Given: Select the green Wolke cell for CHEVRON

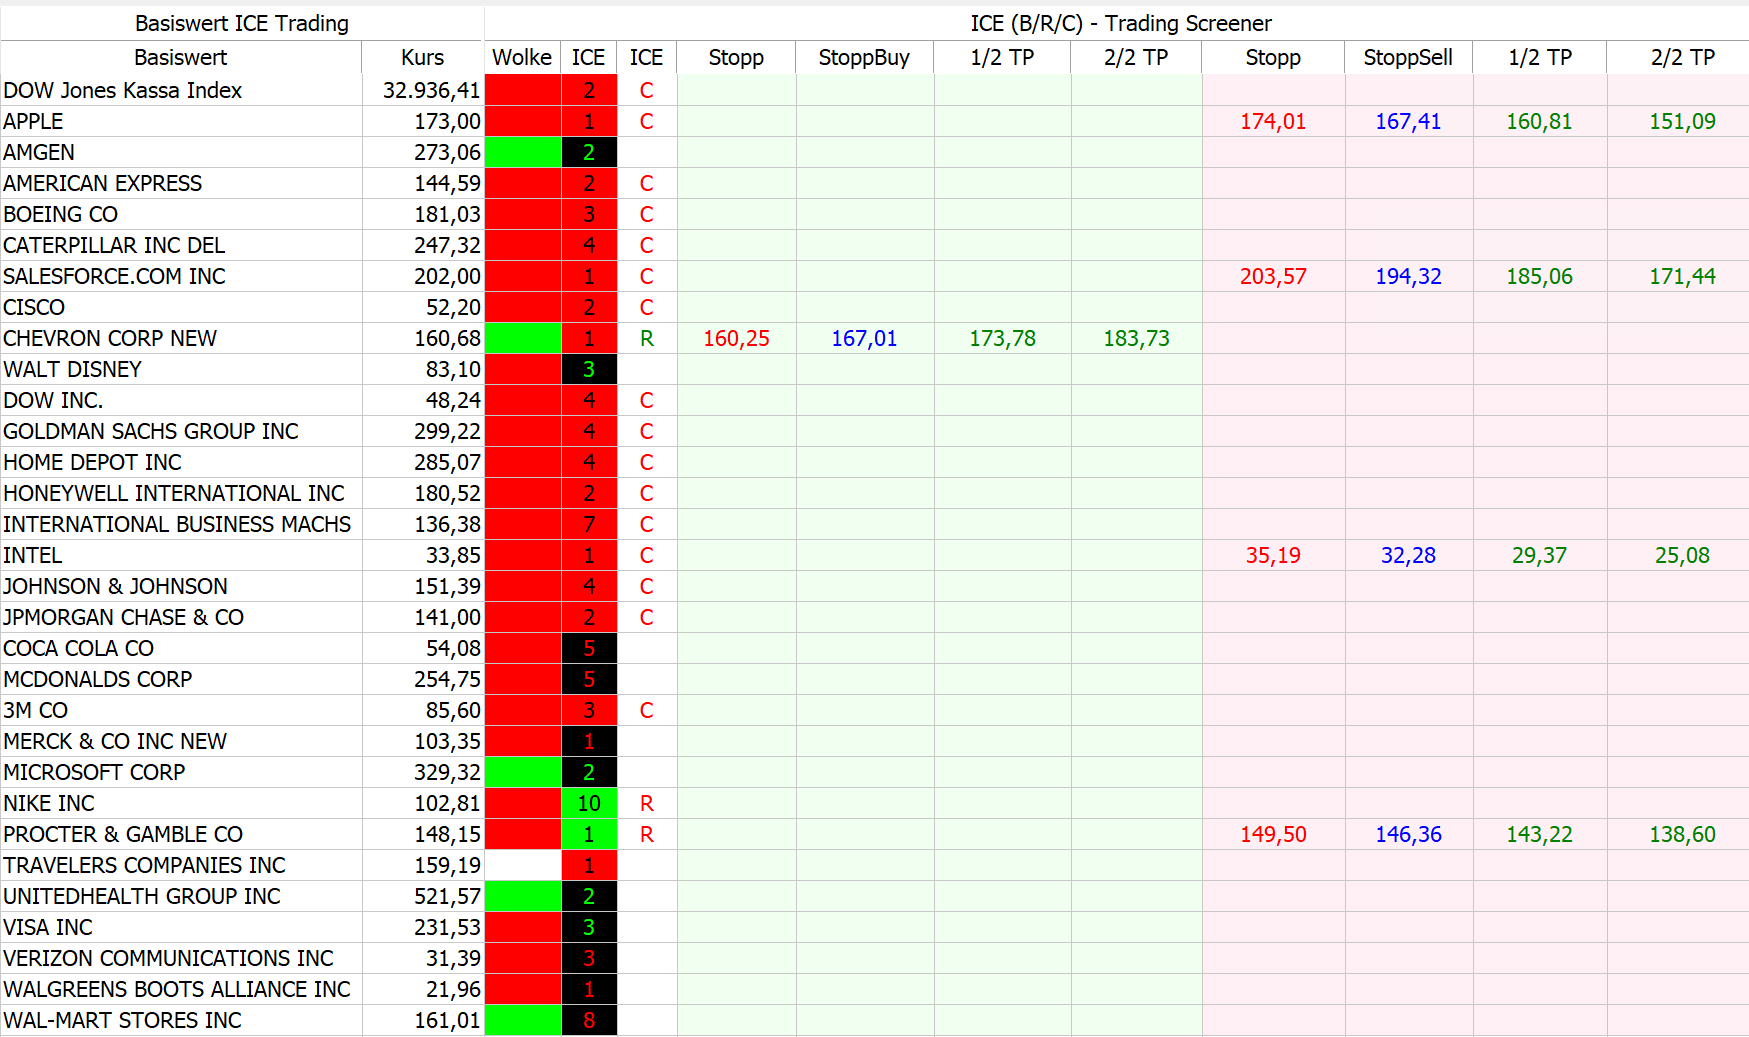Looking at the screenshot, I should [523, 338].
